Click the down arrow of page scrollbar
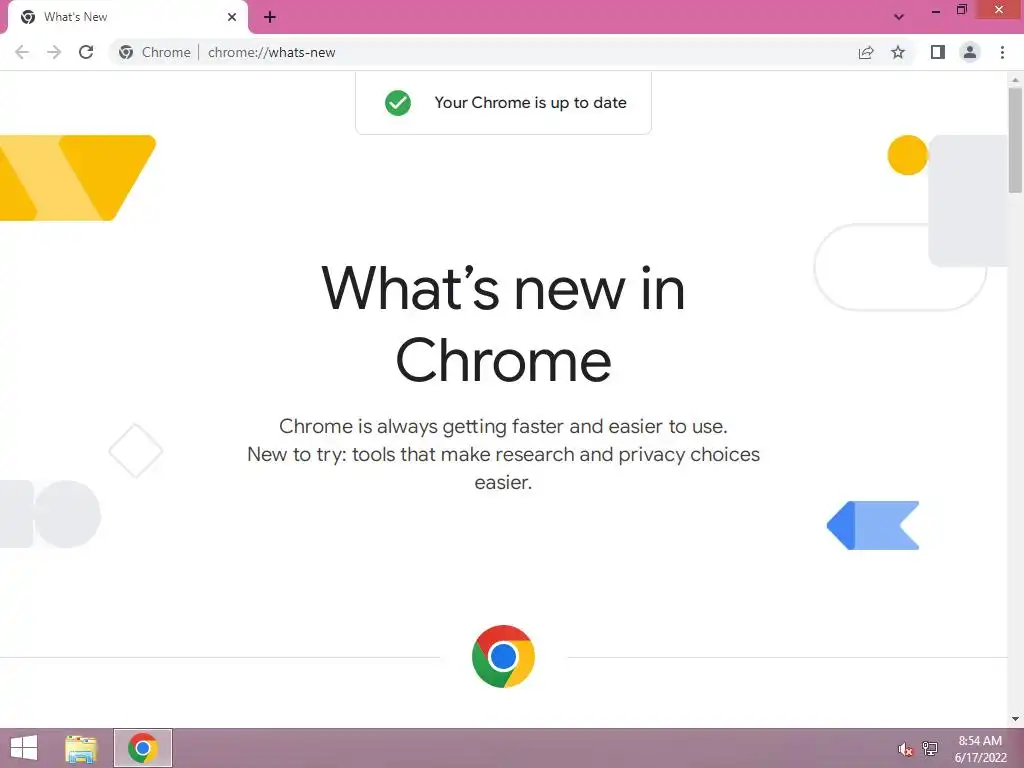This screenshot has height=768, width=1024. coord(1016,719)
